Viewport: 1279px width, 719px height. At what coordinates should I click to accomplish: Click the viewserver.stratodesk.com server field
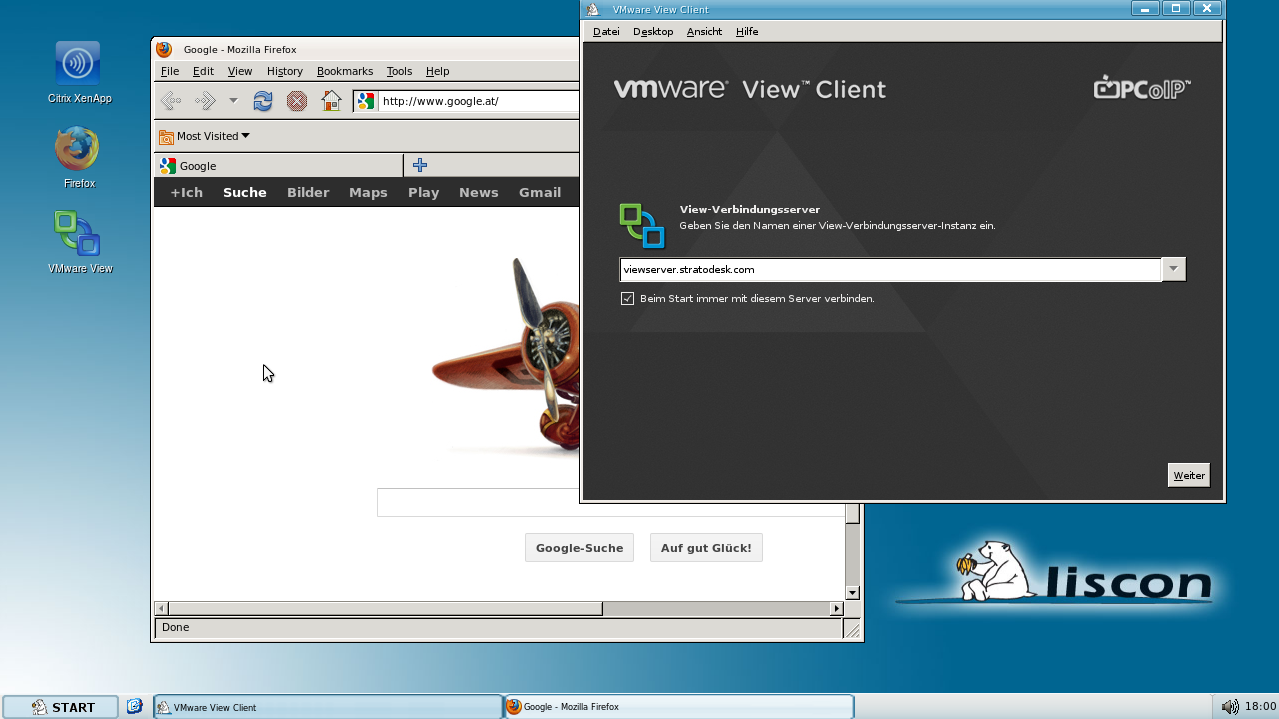890,269
